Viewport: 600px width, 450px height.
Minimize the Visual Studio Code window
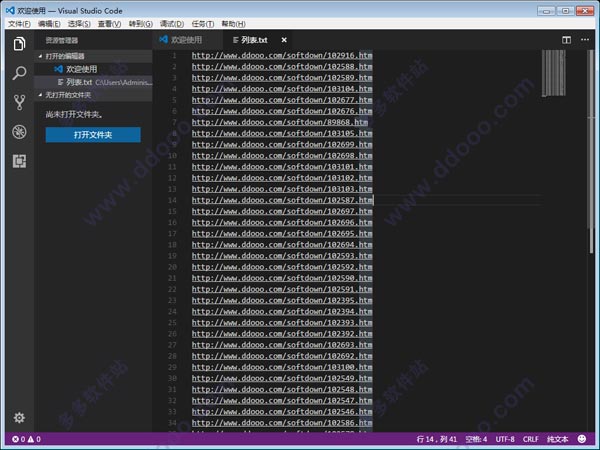point(546,11)
